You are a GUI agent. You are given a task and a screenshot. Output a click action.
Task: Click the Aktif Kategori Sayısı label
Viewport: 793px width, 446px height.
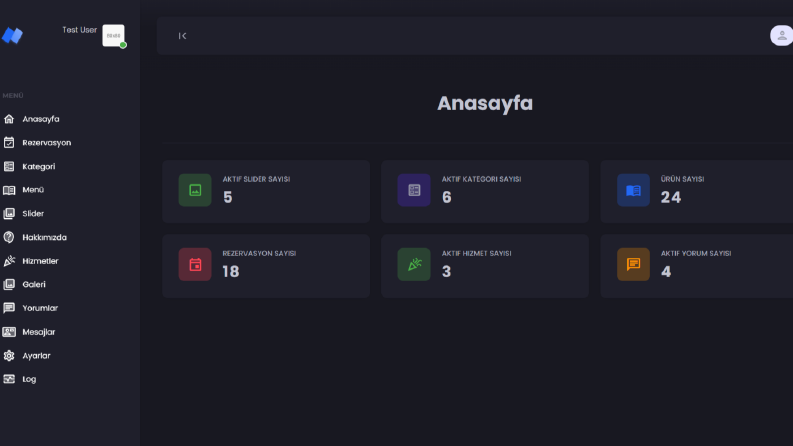pos(481,179)
